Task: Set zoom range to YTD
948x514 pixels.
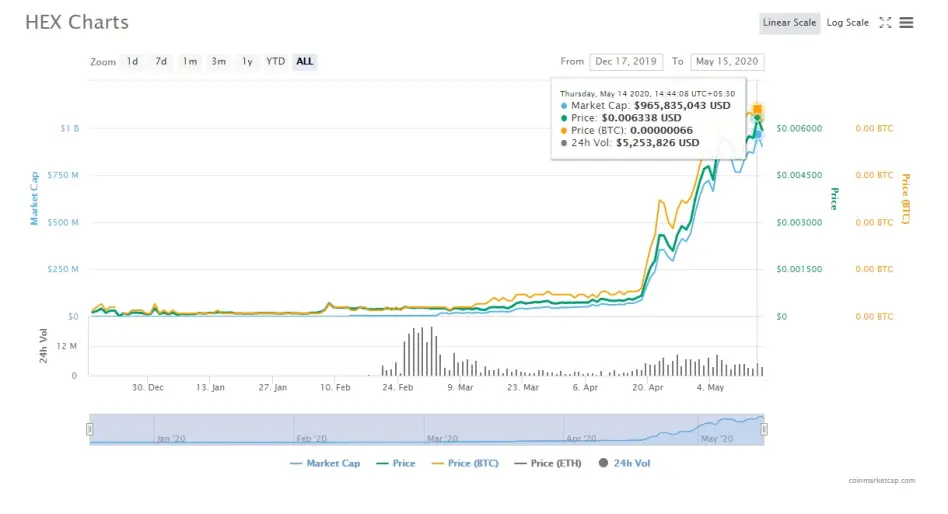Action: pyautogui.click(x=276, y=62)
